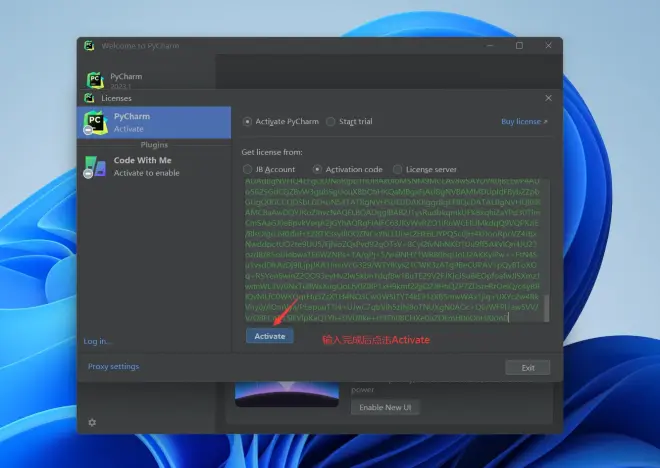Click the PyCharm product icon in Licenses list
This screenshot has width=660, height=468.
tap(95, 123)
